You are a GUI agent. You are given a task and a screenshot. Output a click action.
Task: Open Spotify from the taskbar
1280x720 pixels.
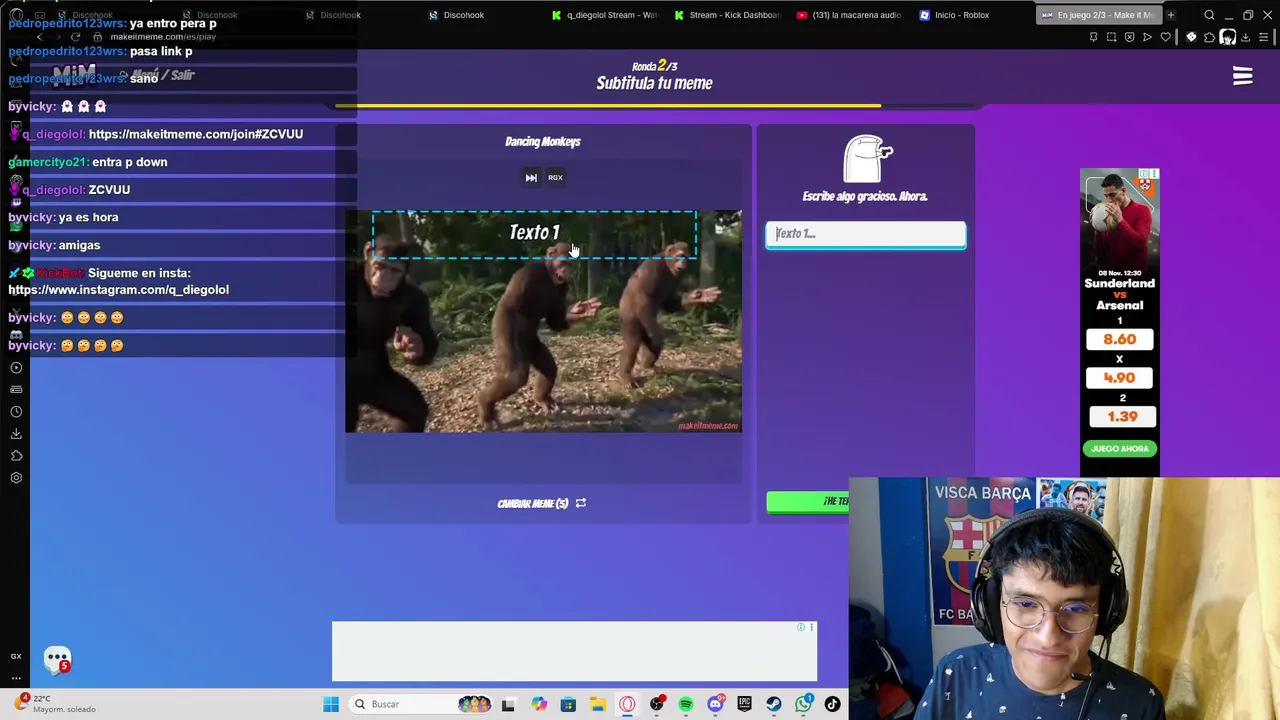[686, 704]
